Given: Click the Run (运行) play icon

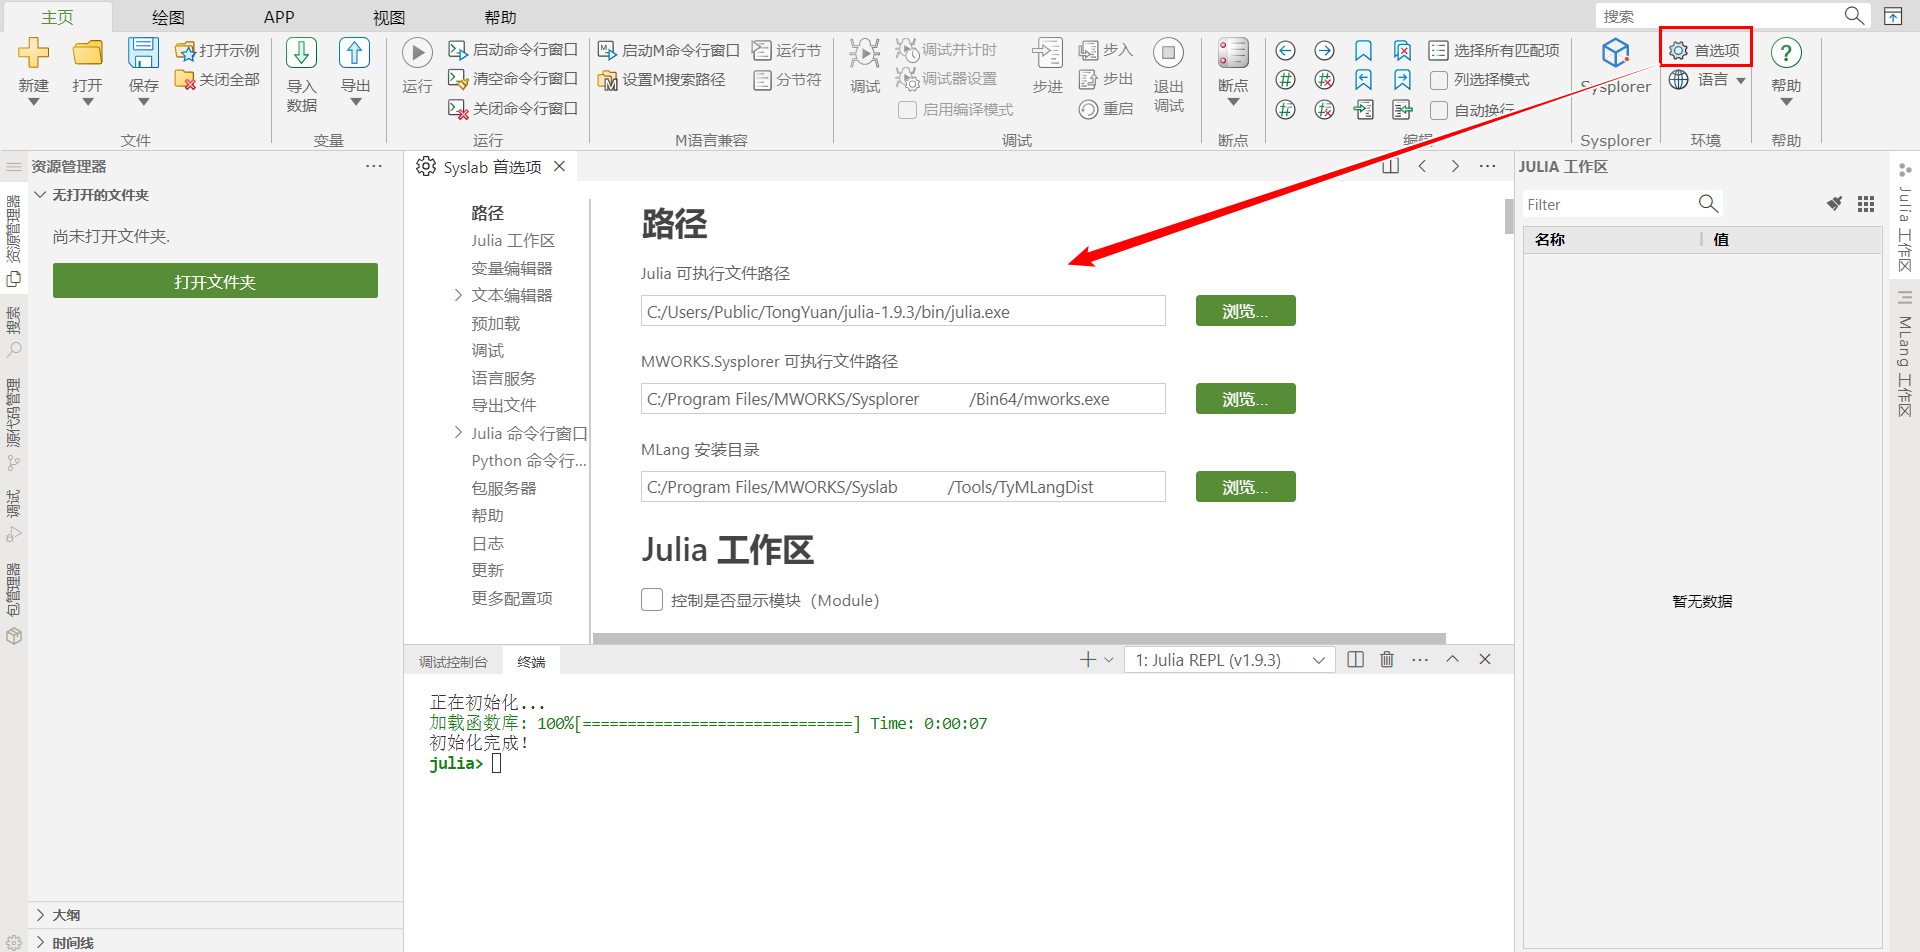Looking at the screenshot, I should point(417,53).
